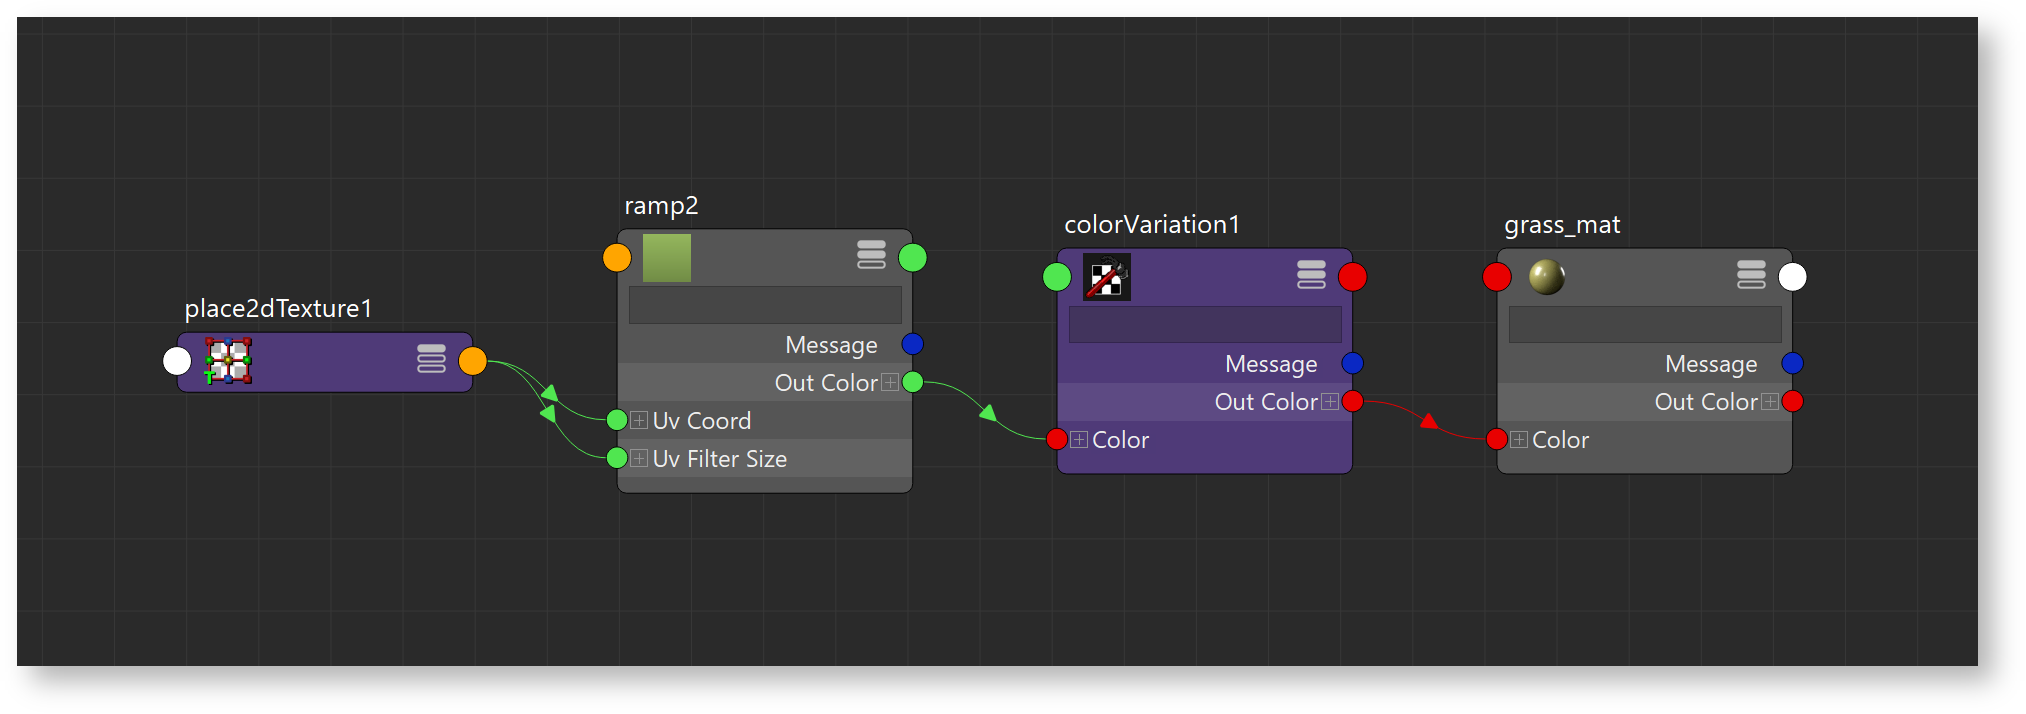Click the blue Message port on ramp2

coord(912,344)
